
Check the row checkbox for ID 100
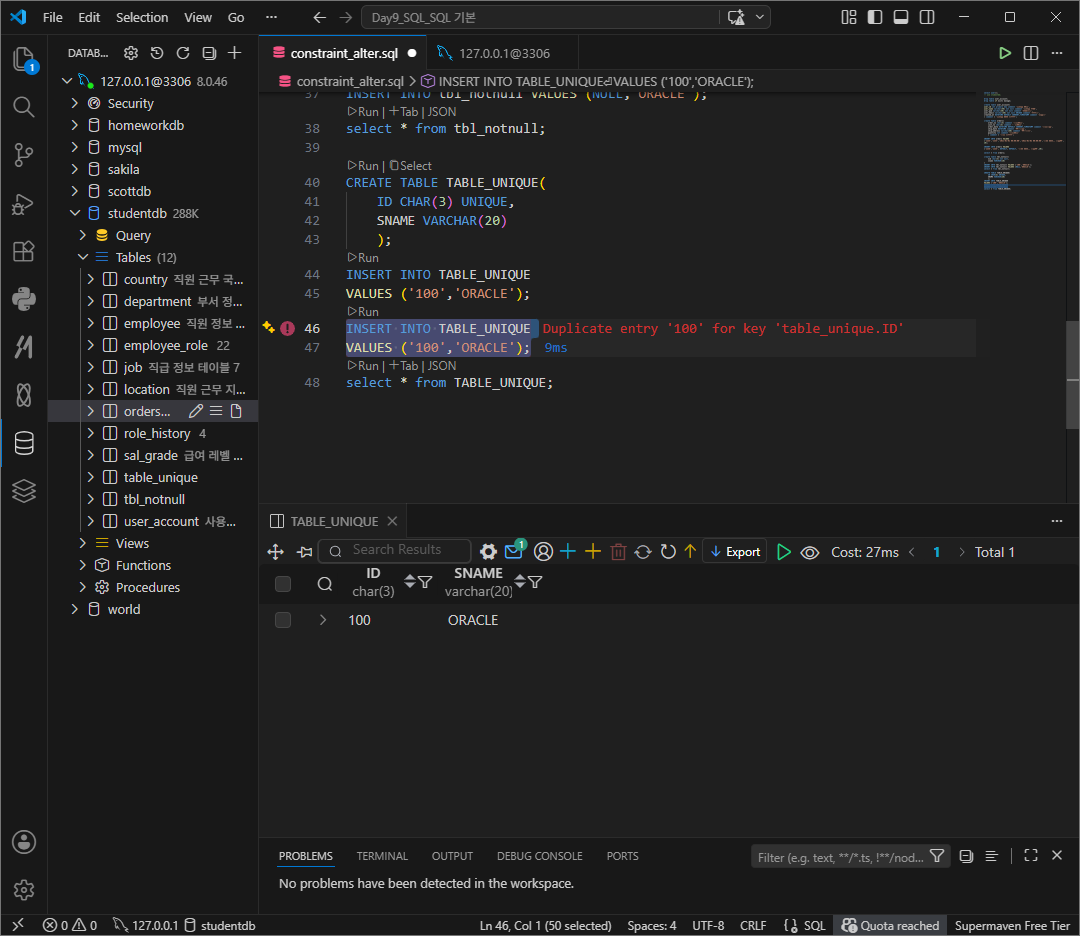click(283, 620)
